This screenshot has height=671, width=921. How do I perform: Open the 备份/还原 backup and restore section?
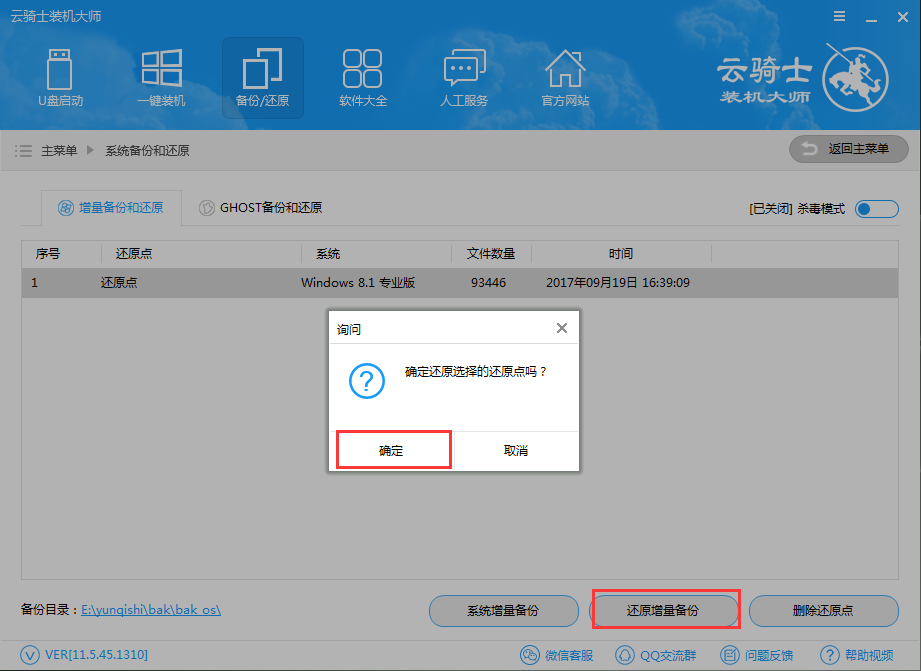(x=262, y=78)
